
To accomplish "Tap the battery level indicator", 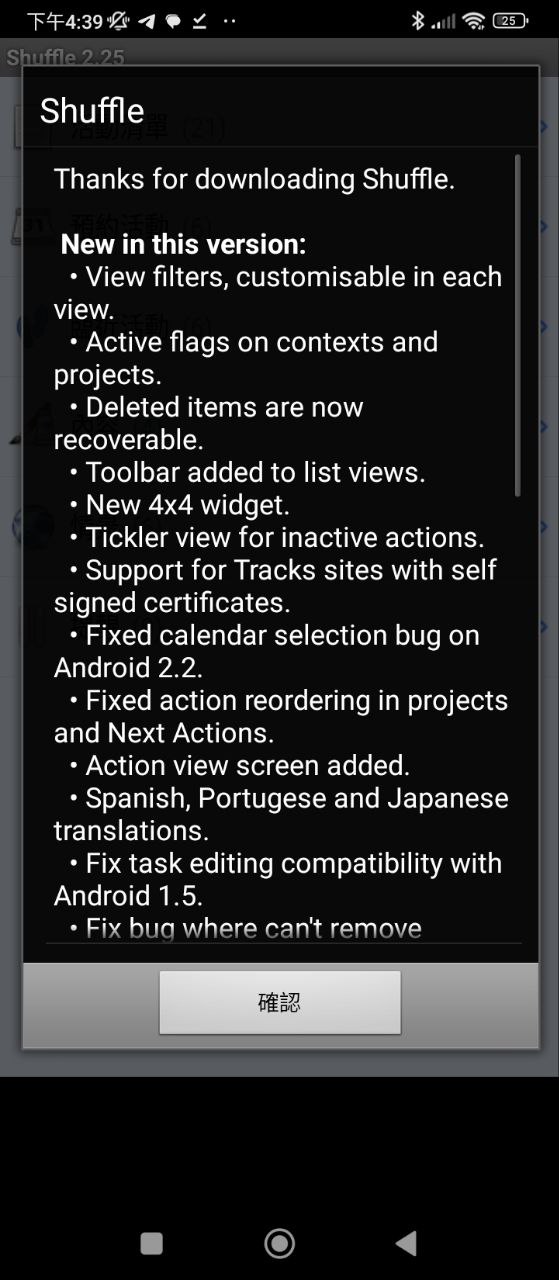I will 511,21.
